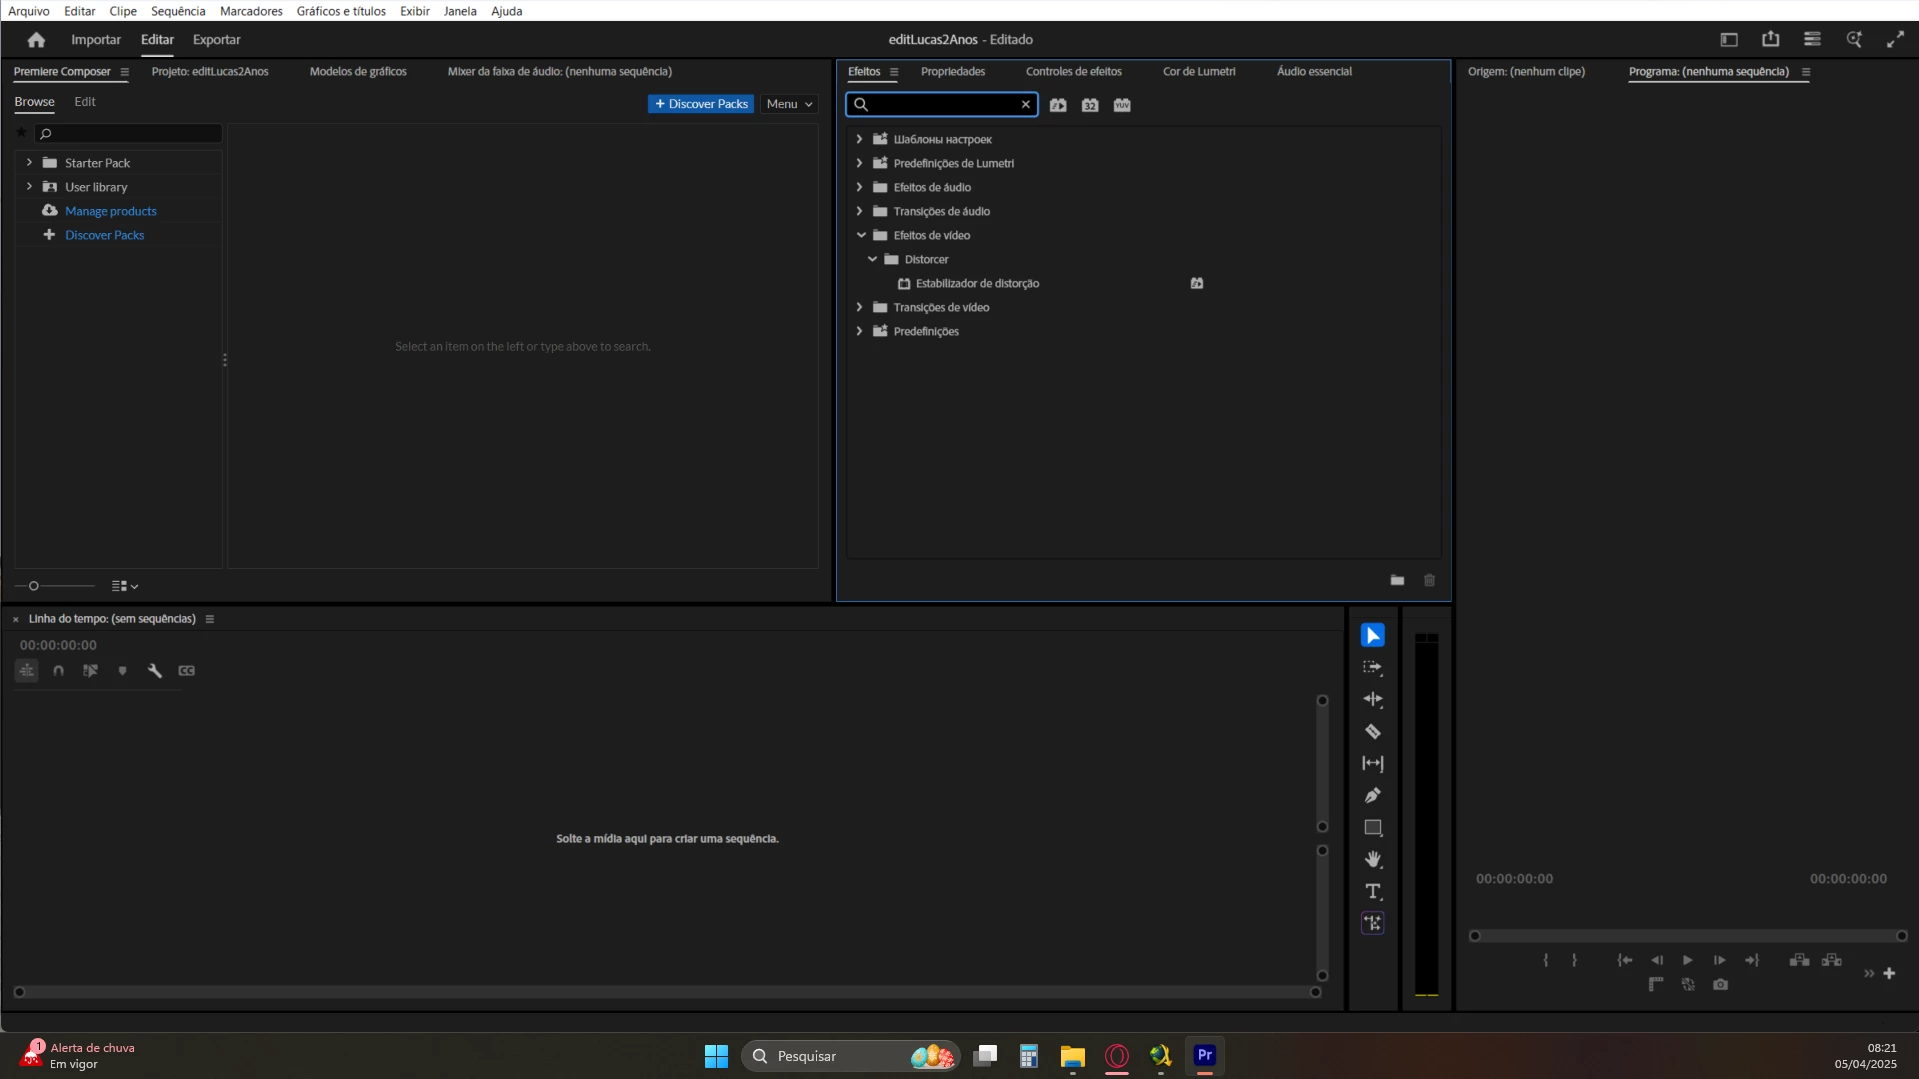Select the Rectangle tool

(1372, 827)
